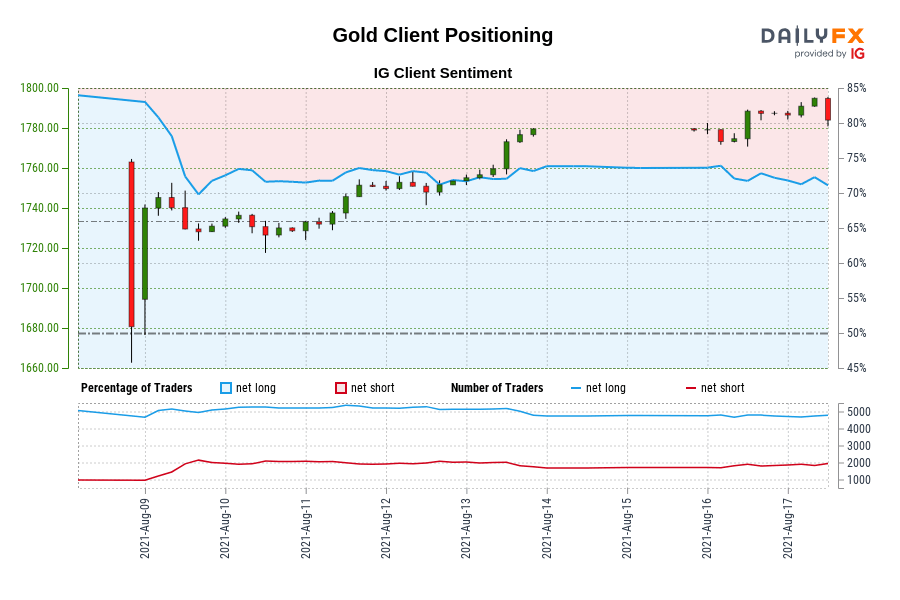This screenshot has height=600, width=900.
Task: Click the 50% axis label on right
Action: click(855, 333)
